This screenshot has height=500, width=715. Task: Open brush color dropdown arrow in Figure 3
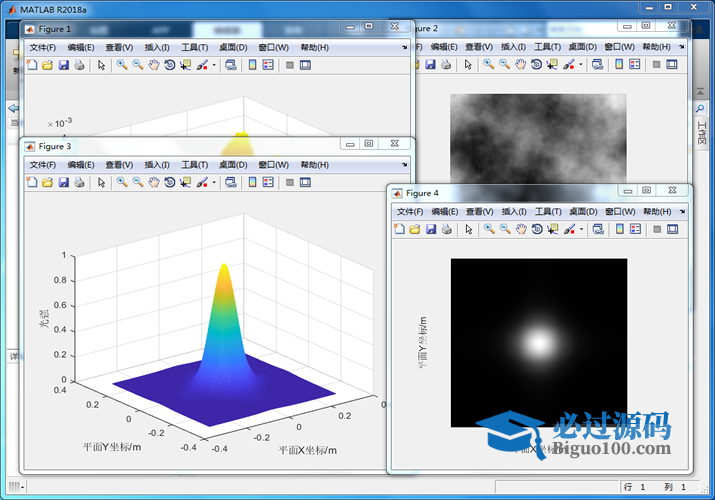click(x=214, y=183)
